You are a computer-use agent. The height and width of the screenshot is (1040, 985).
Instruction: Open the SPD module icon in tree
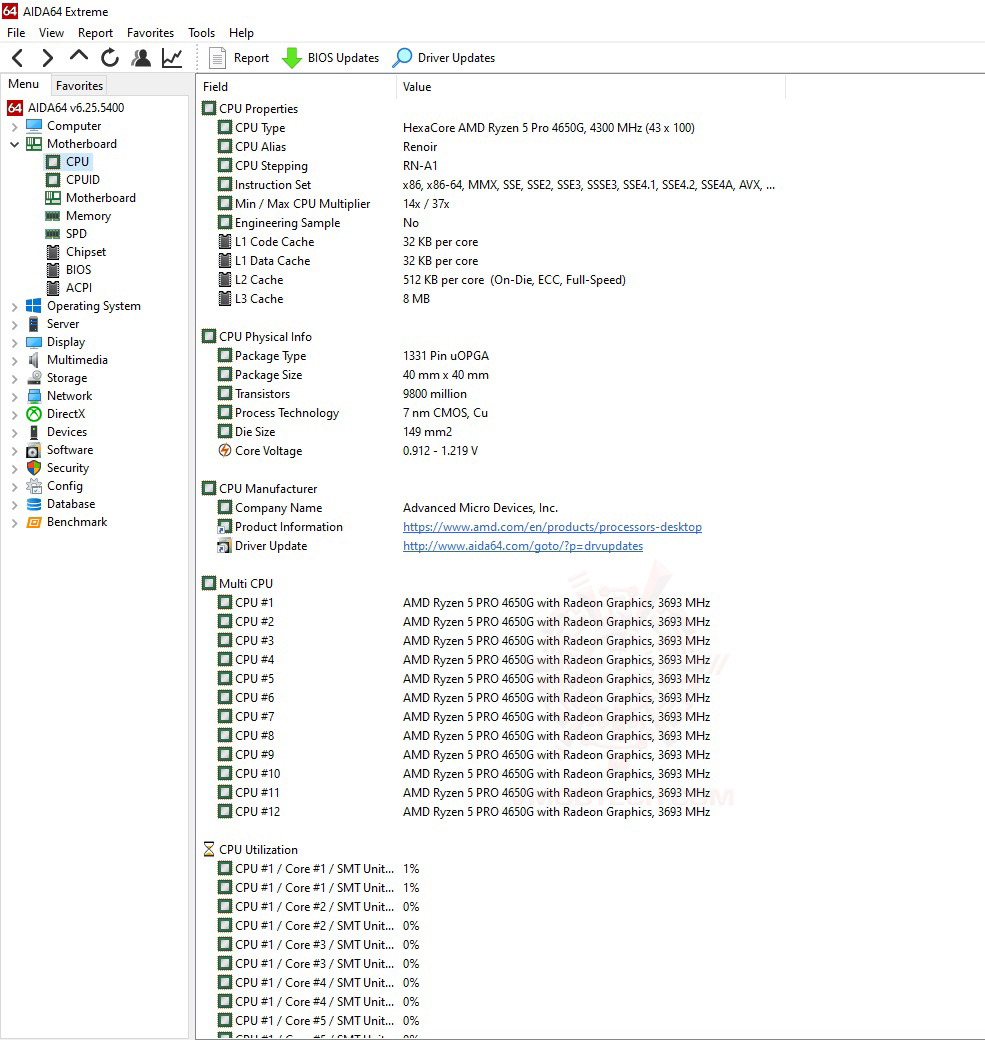pyautogui.click(x=53, y=233)
